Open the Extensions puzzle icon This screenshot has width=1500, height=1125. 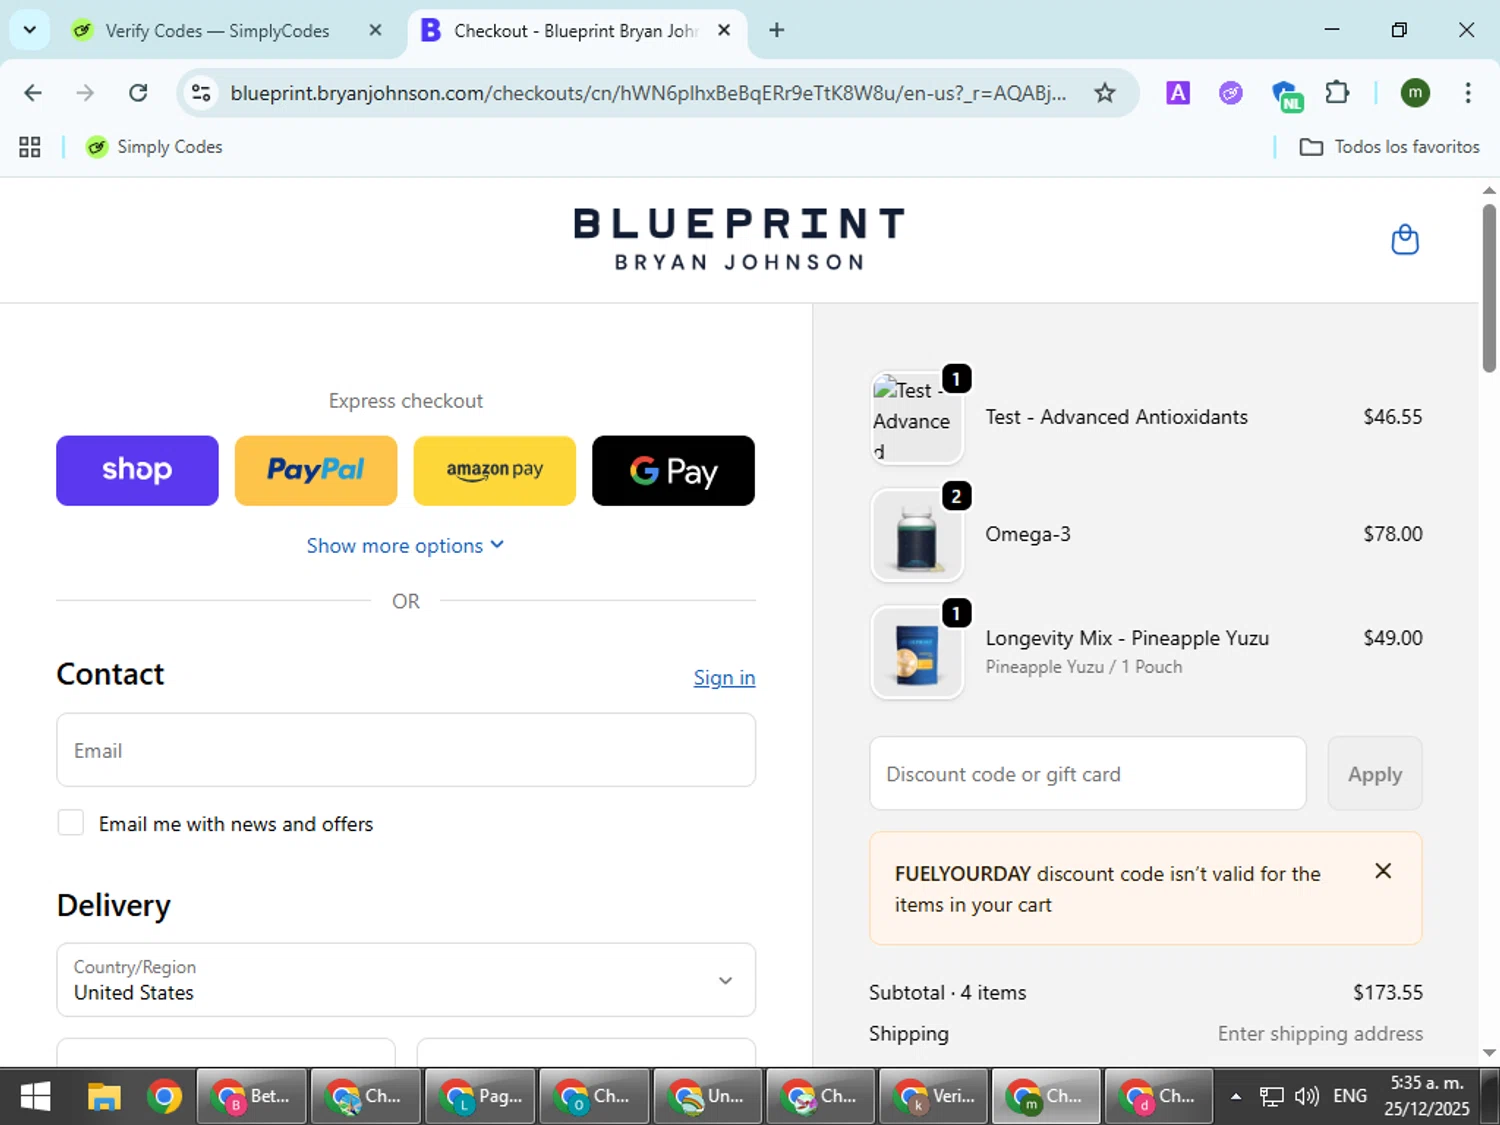[1337, 93]
